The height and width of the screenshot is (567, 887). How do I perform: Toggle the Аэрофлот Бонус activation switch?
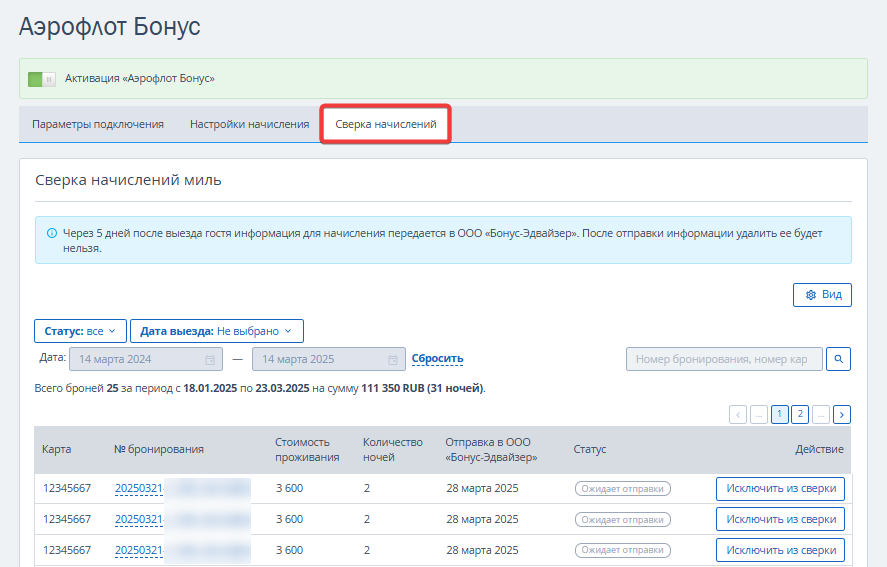click(x=42, y=79)
